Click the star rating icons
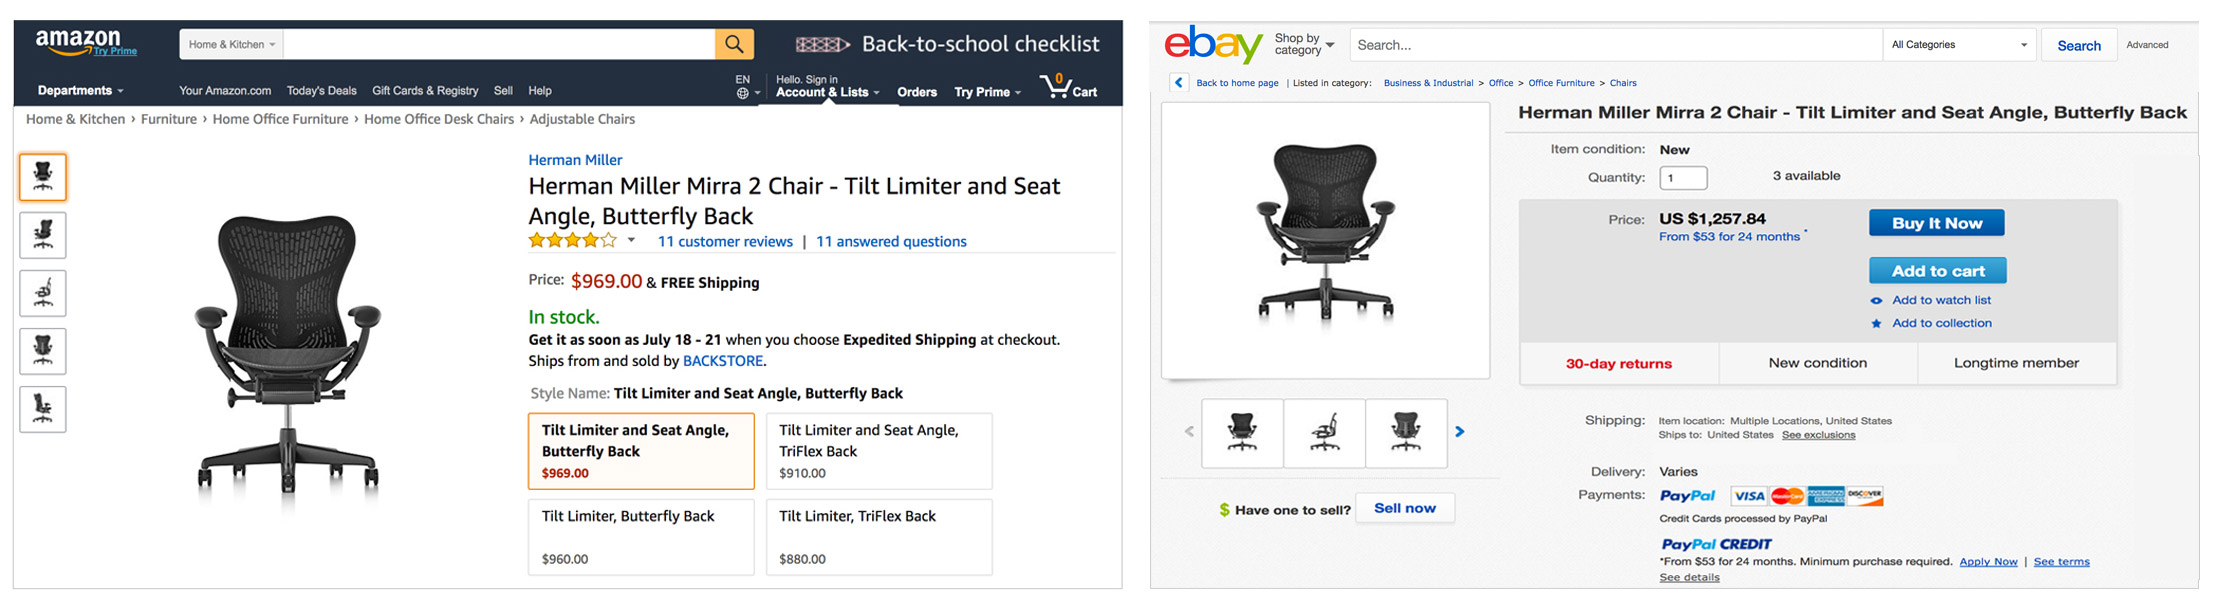Viewport: 2227px width, 613px height. click(572, 241)
